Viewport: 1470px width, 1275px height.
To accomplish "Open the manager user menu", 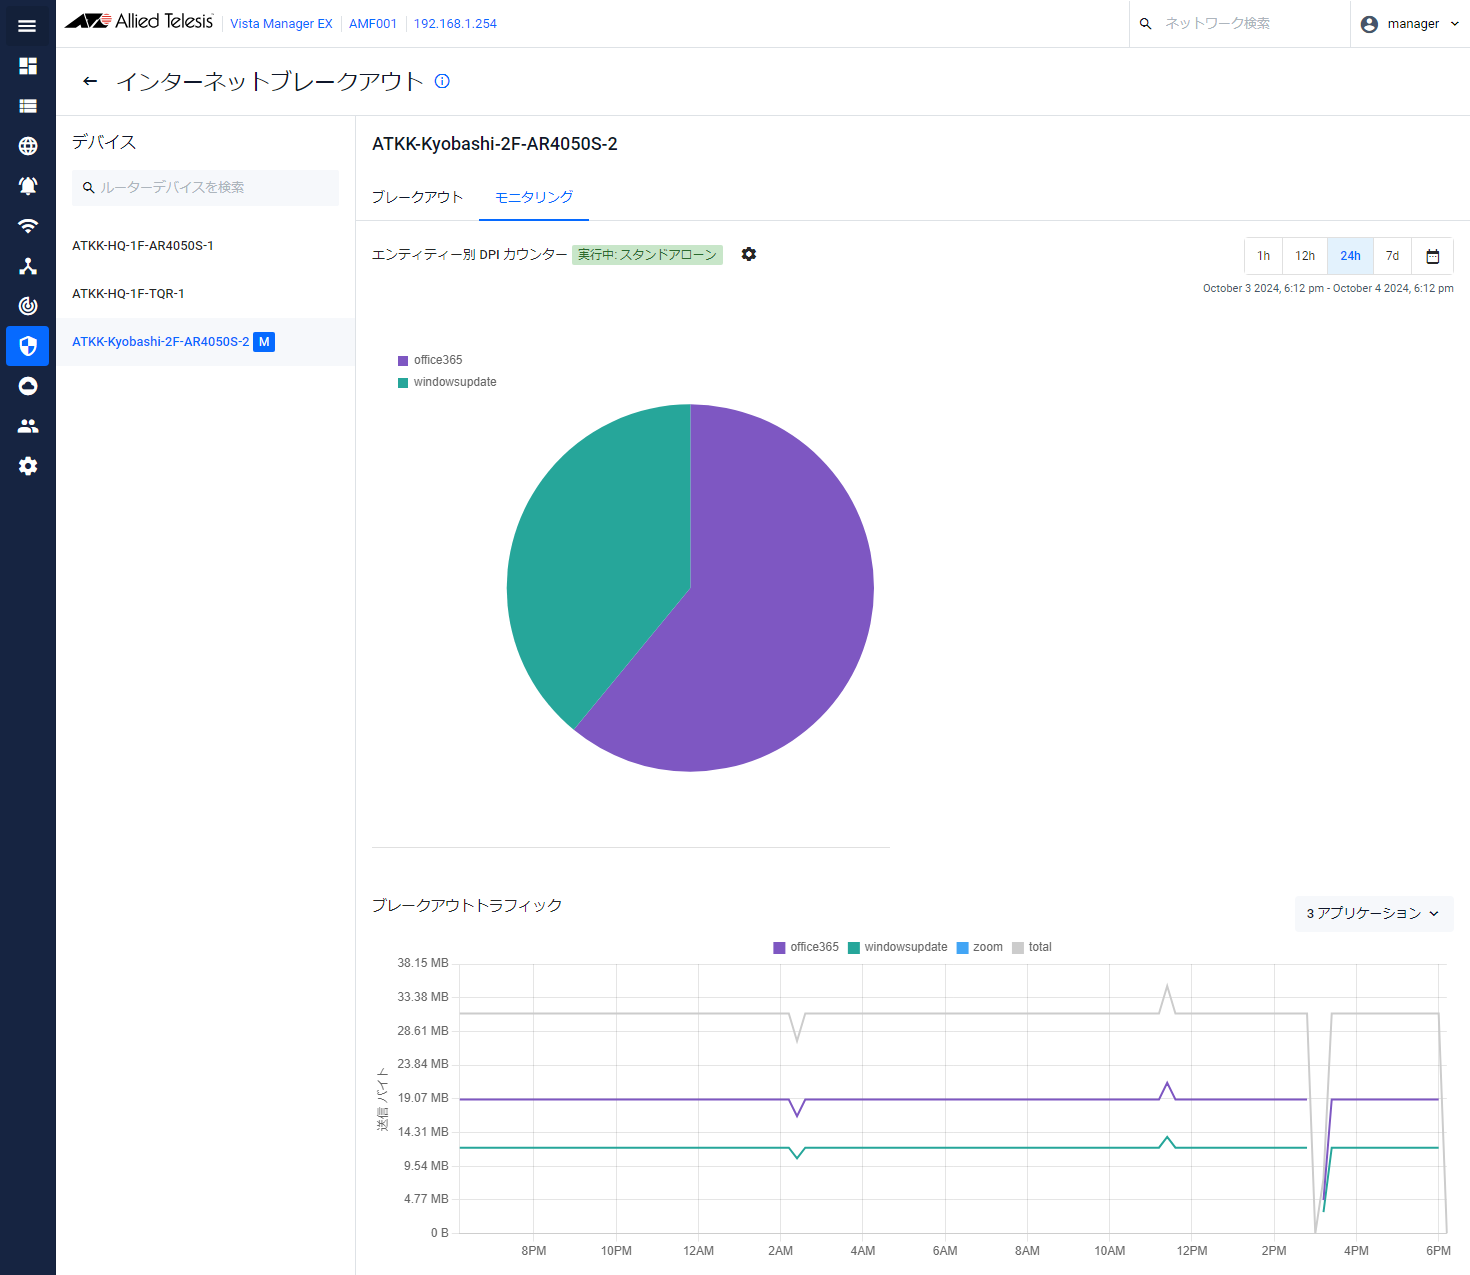I will click(1410, 24).
